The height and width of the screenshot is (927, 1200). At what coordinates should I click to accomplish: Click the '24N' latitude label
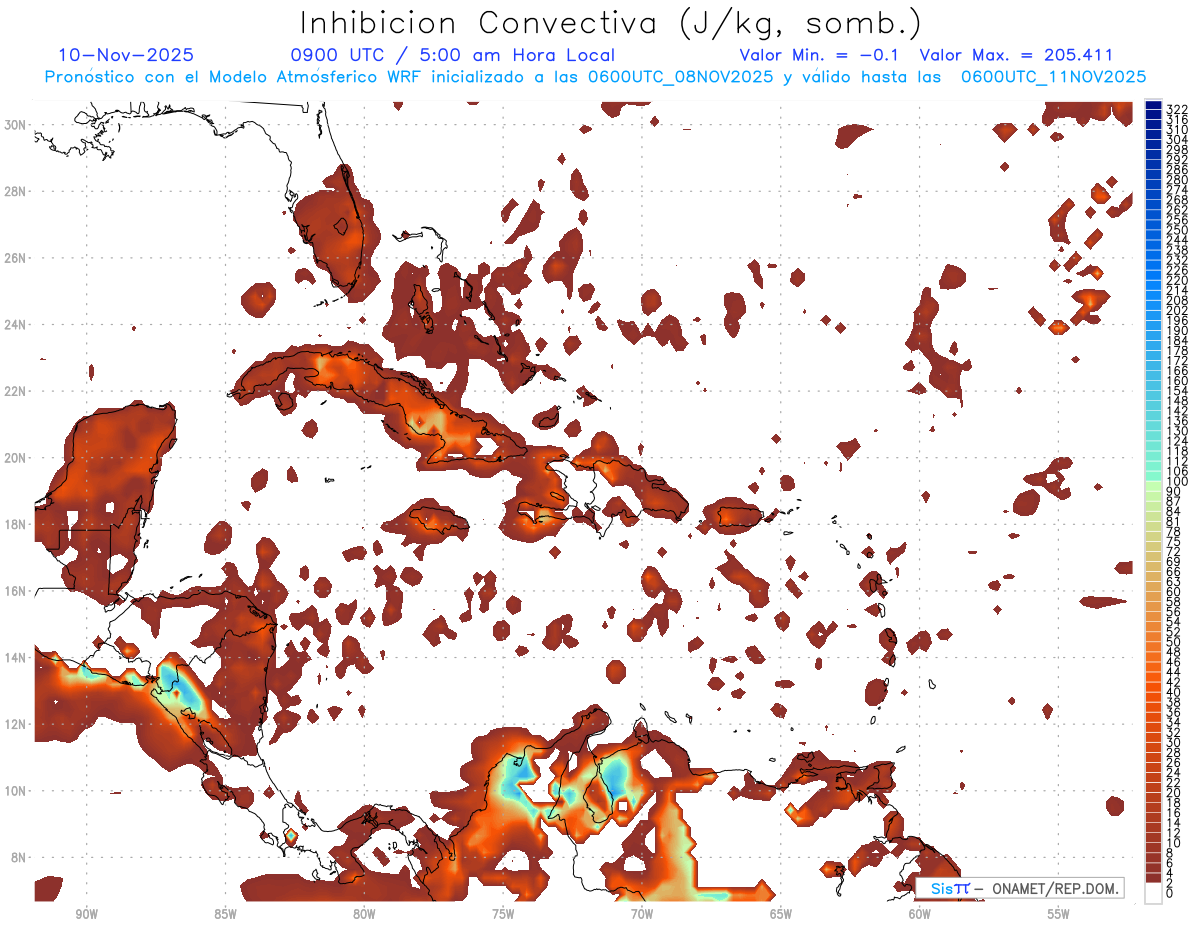[16, 324]
